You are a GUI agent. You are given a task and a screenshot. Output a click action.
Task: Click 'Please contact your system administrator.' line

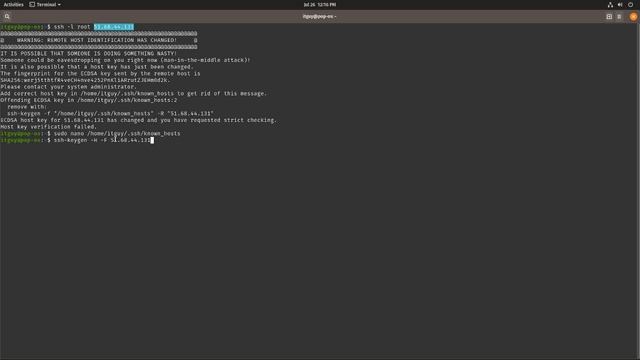pos(69,87)
